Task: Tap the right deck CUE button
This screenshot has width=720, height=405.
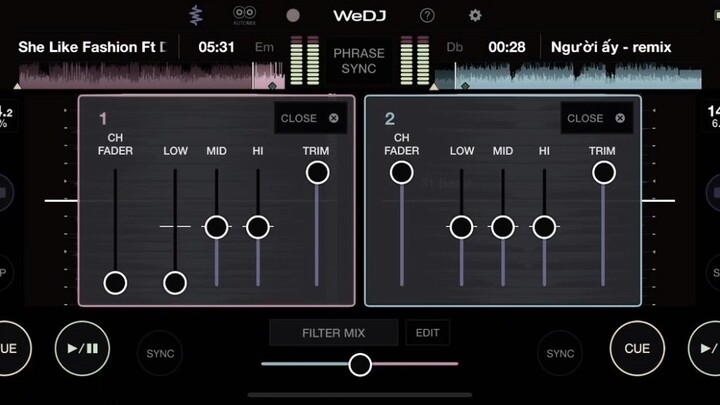Action: 637,349
